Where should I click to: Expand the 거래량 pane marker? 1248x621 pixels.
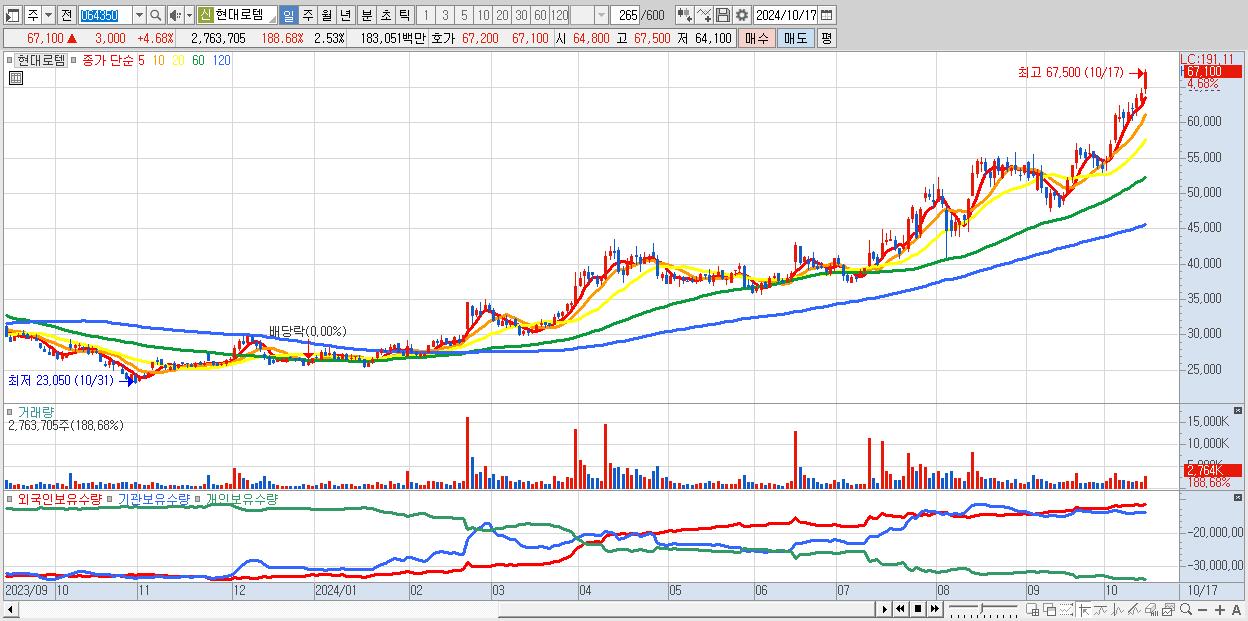9,411
